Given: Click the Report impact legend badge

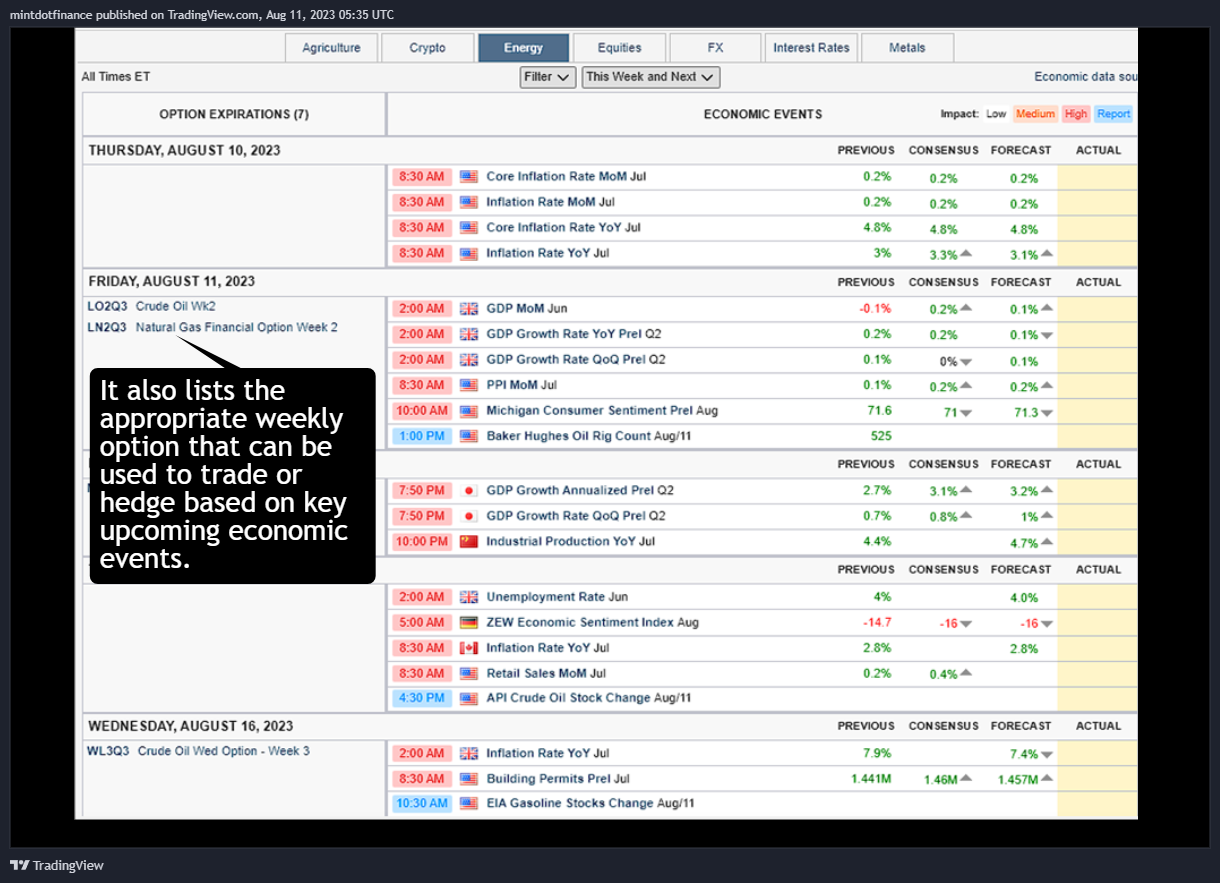Looking at the screenshot, I should pyautogui.click(x=1113, y=114).
